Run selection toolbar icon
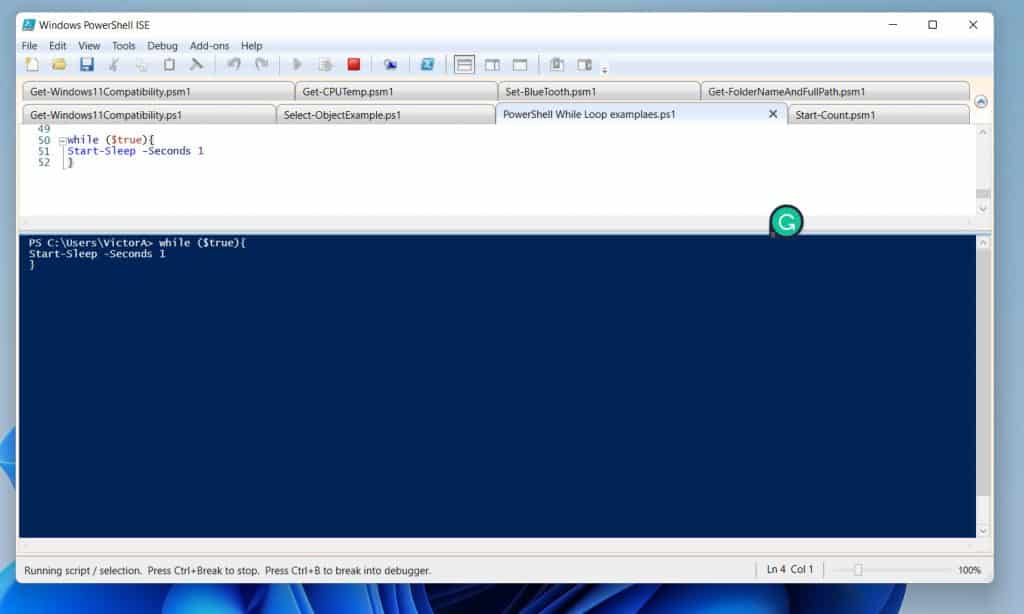Screen dimensions: 1024x614 click(x=325, y=64)
